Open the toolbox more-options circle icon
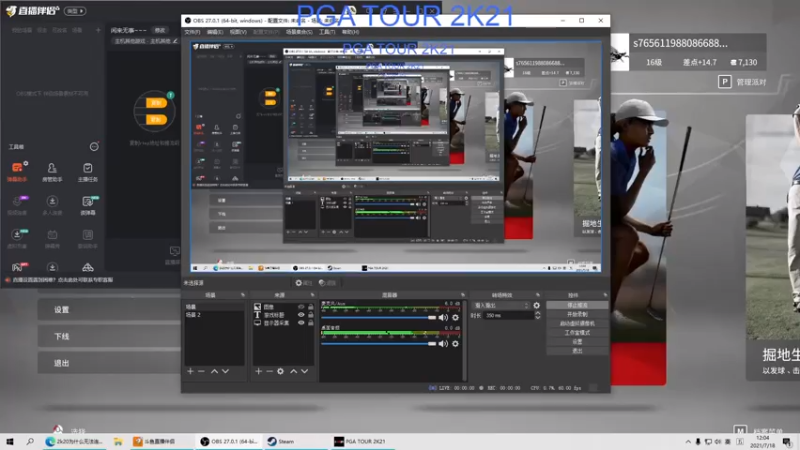 point(94,147)
